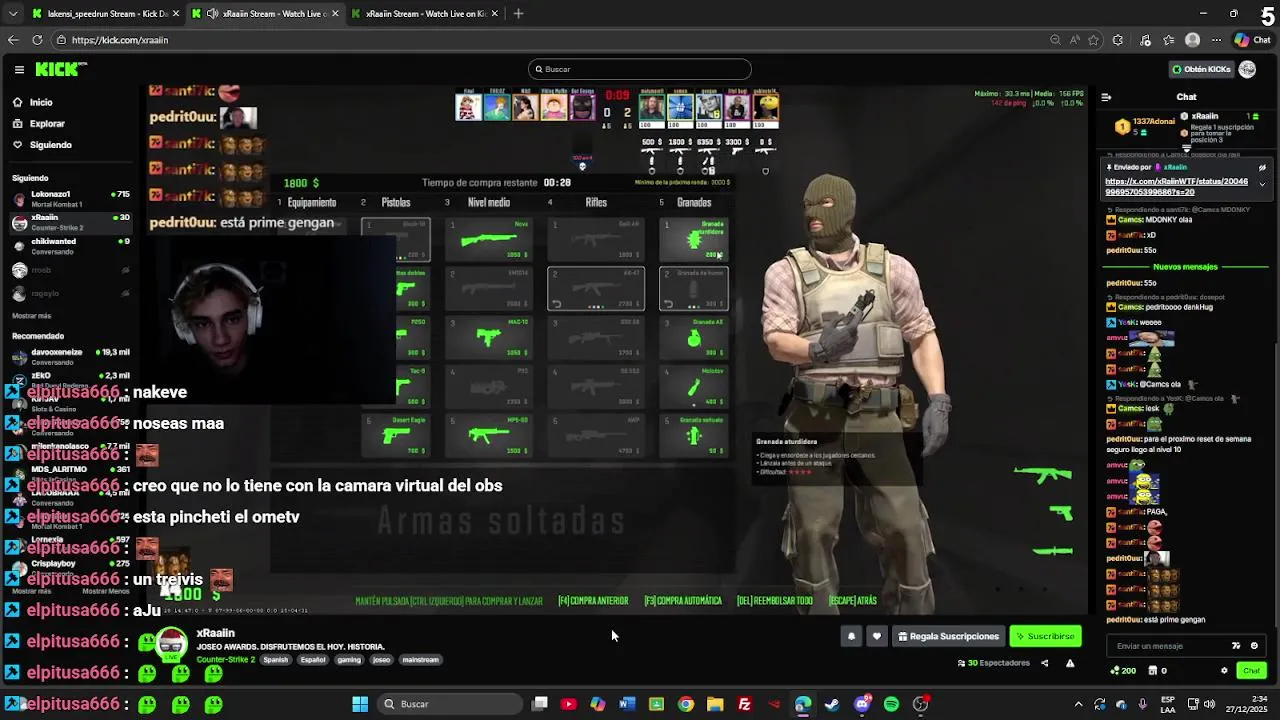Image resolution: width=1280 pixels, height=720 pixels.
Task: Click the KICK logo
Action: click(x=61, y=69)
